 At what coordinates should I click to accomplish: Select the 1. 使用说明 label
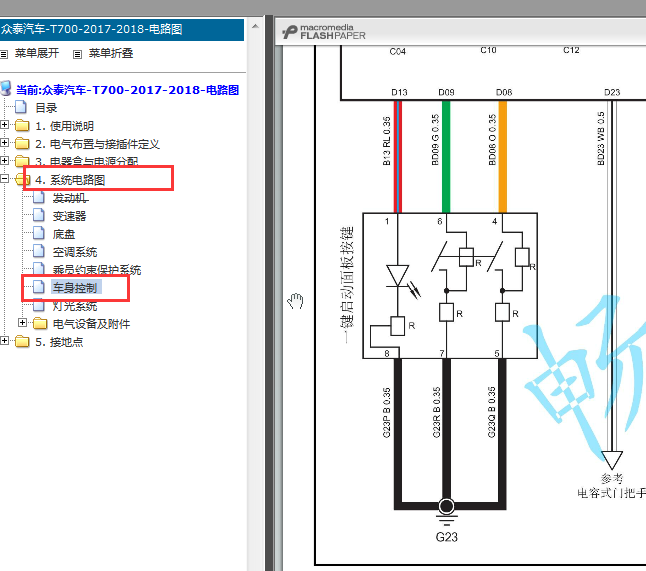coord(65,126)
